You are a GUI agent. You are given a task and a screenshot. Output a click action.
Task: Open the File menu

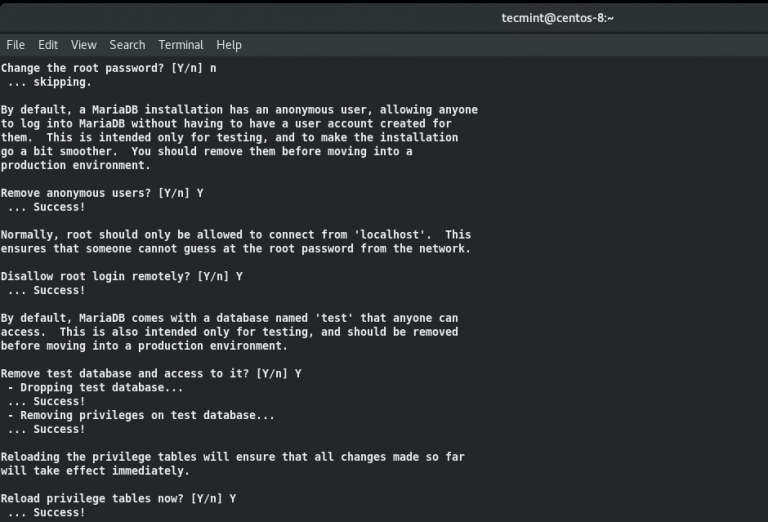coord(15,45)
